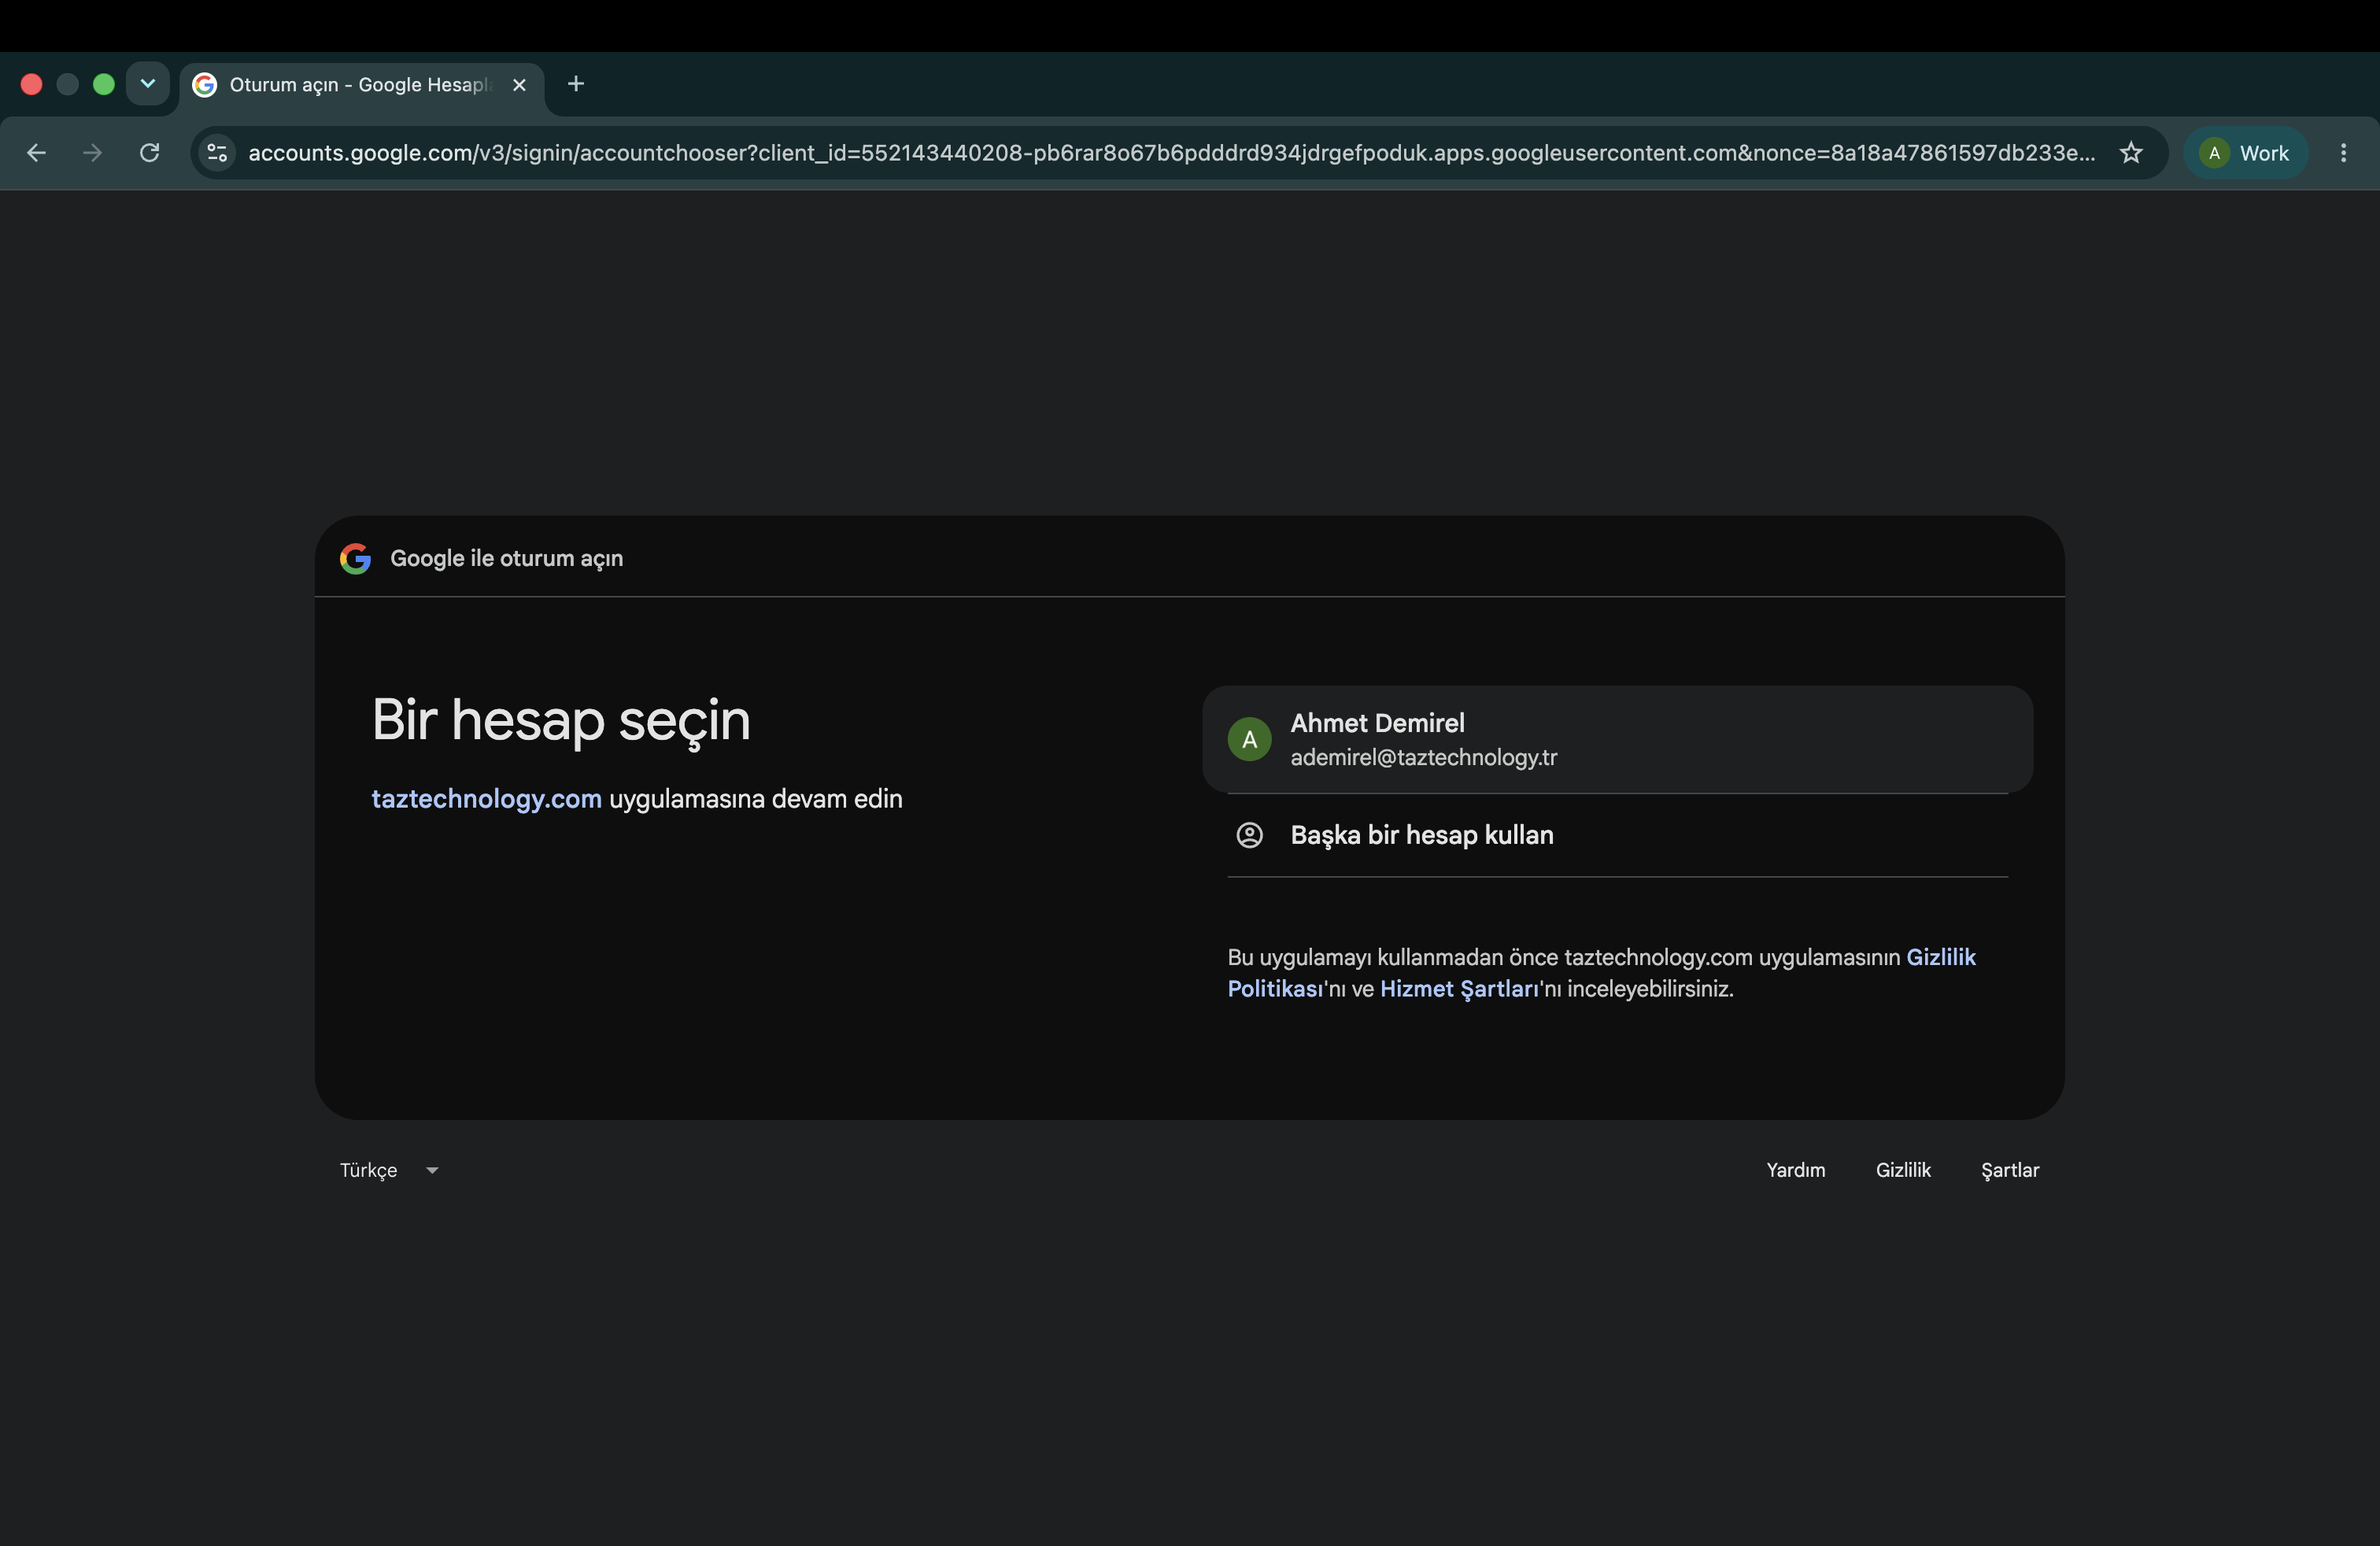The height and width of the screenshot is (1546, 2380).
Task: Expand the tab search dropdown arrow
Action: click(x=148, y=84)
